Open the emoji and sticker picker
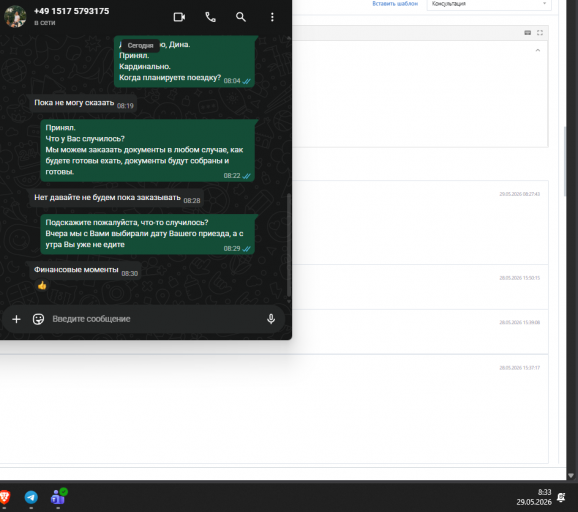The width and height of the screenshot is (578, 512). (38, 319)
